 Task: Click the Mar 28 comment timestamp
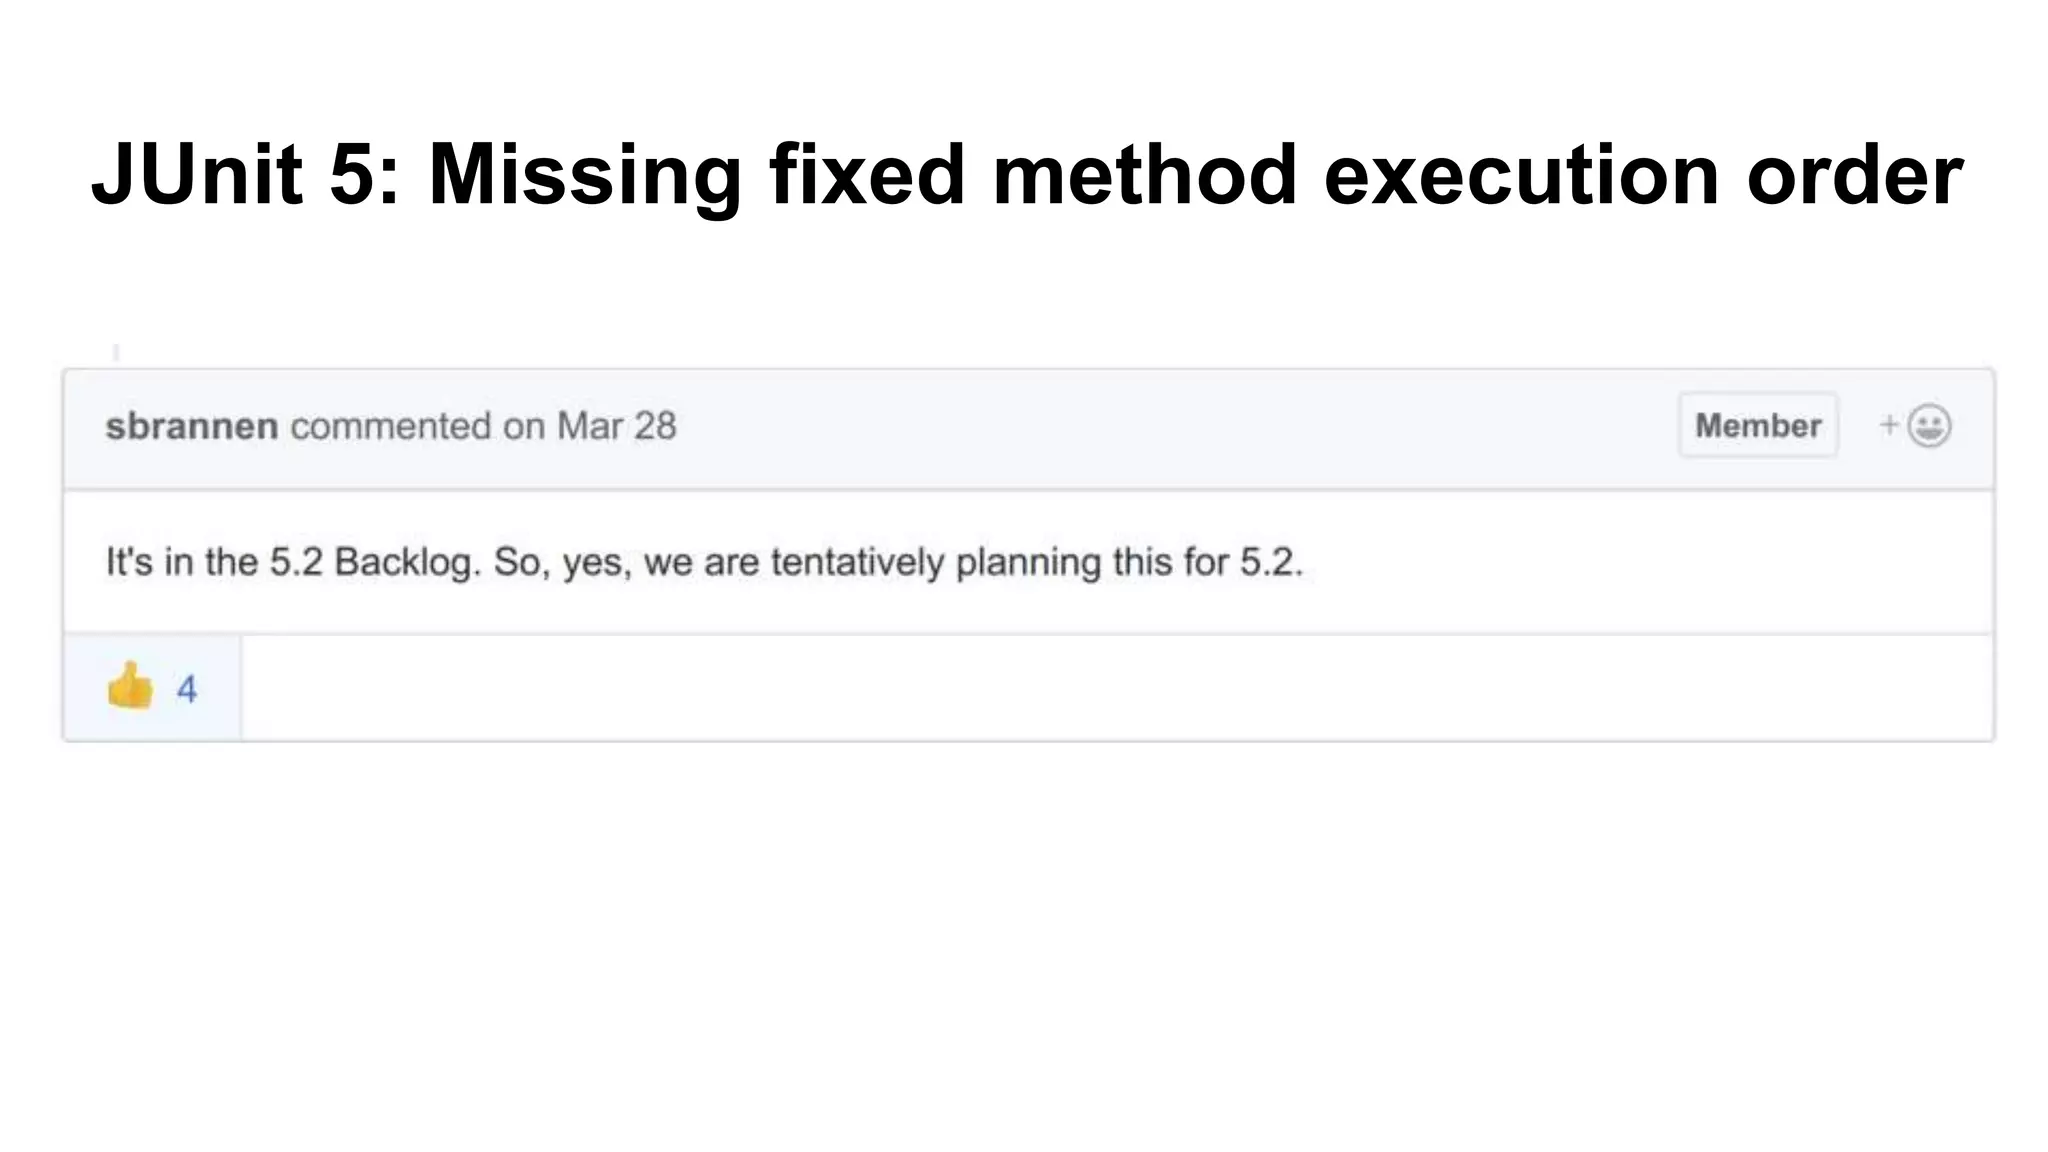(x=616, y=426)
